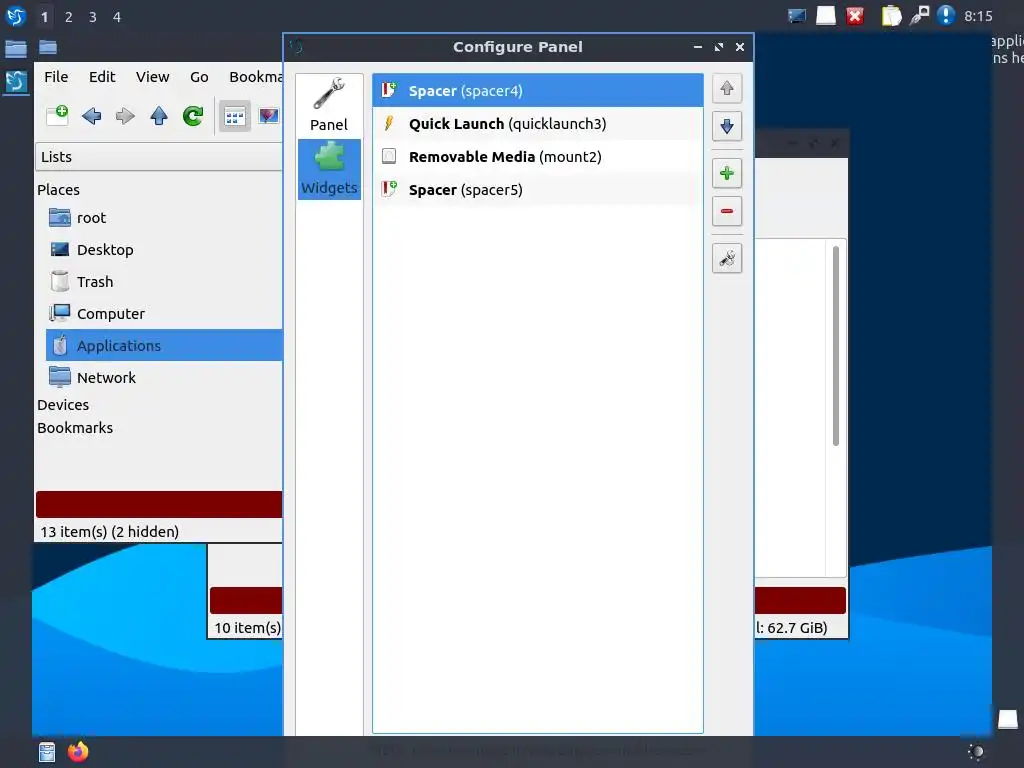This screenshot has height=768, width=1024.
Task: Move selected widget down
Action: (x=727, y=126)
